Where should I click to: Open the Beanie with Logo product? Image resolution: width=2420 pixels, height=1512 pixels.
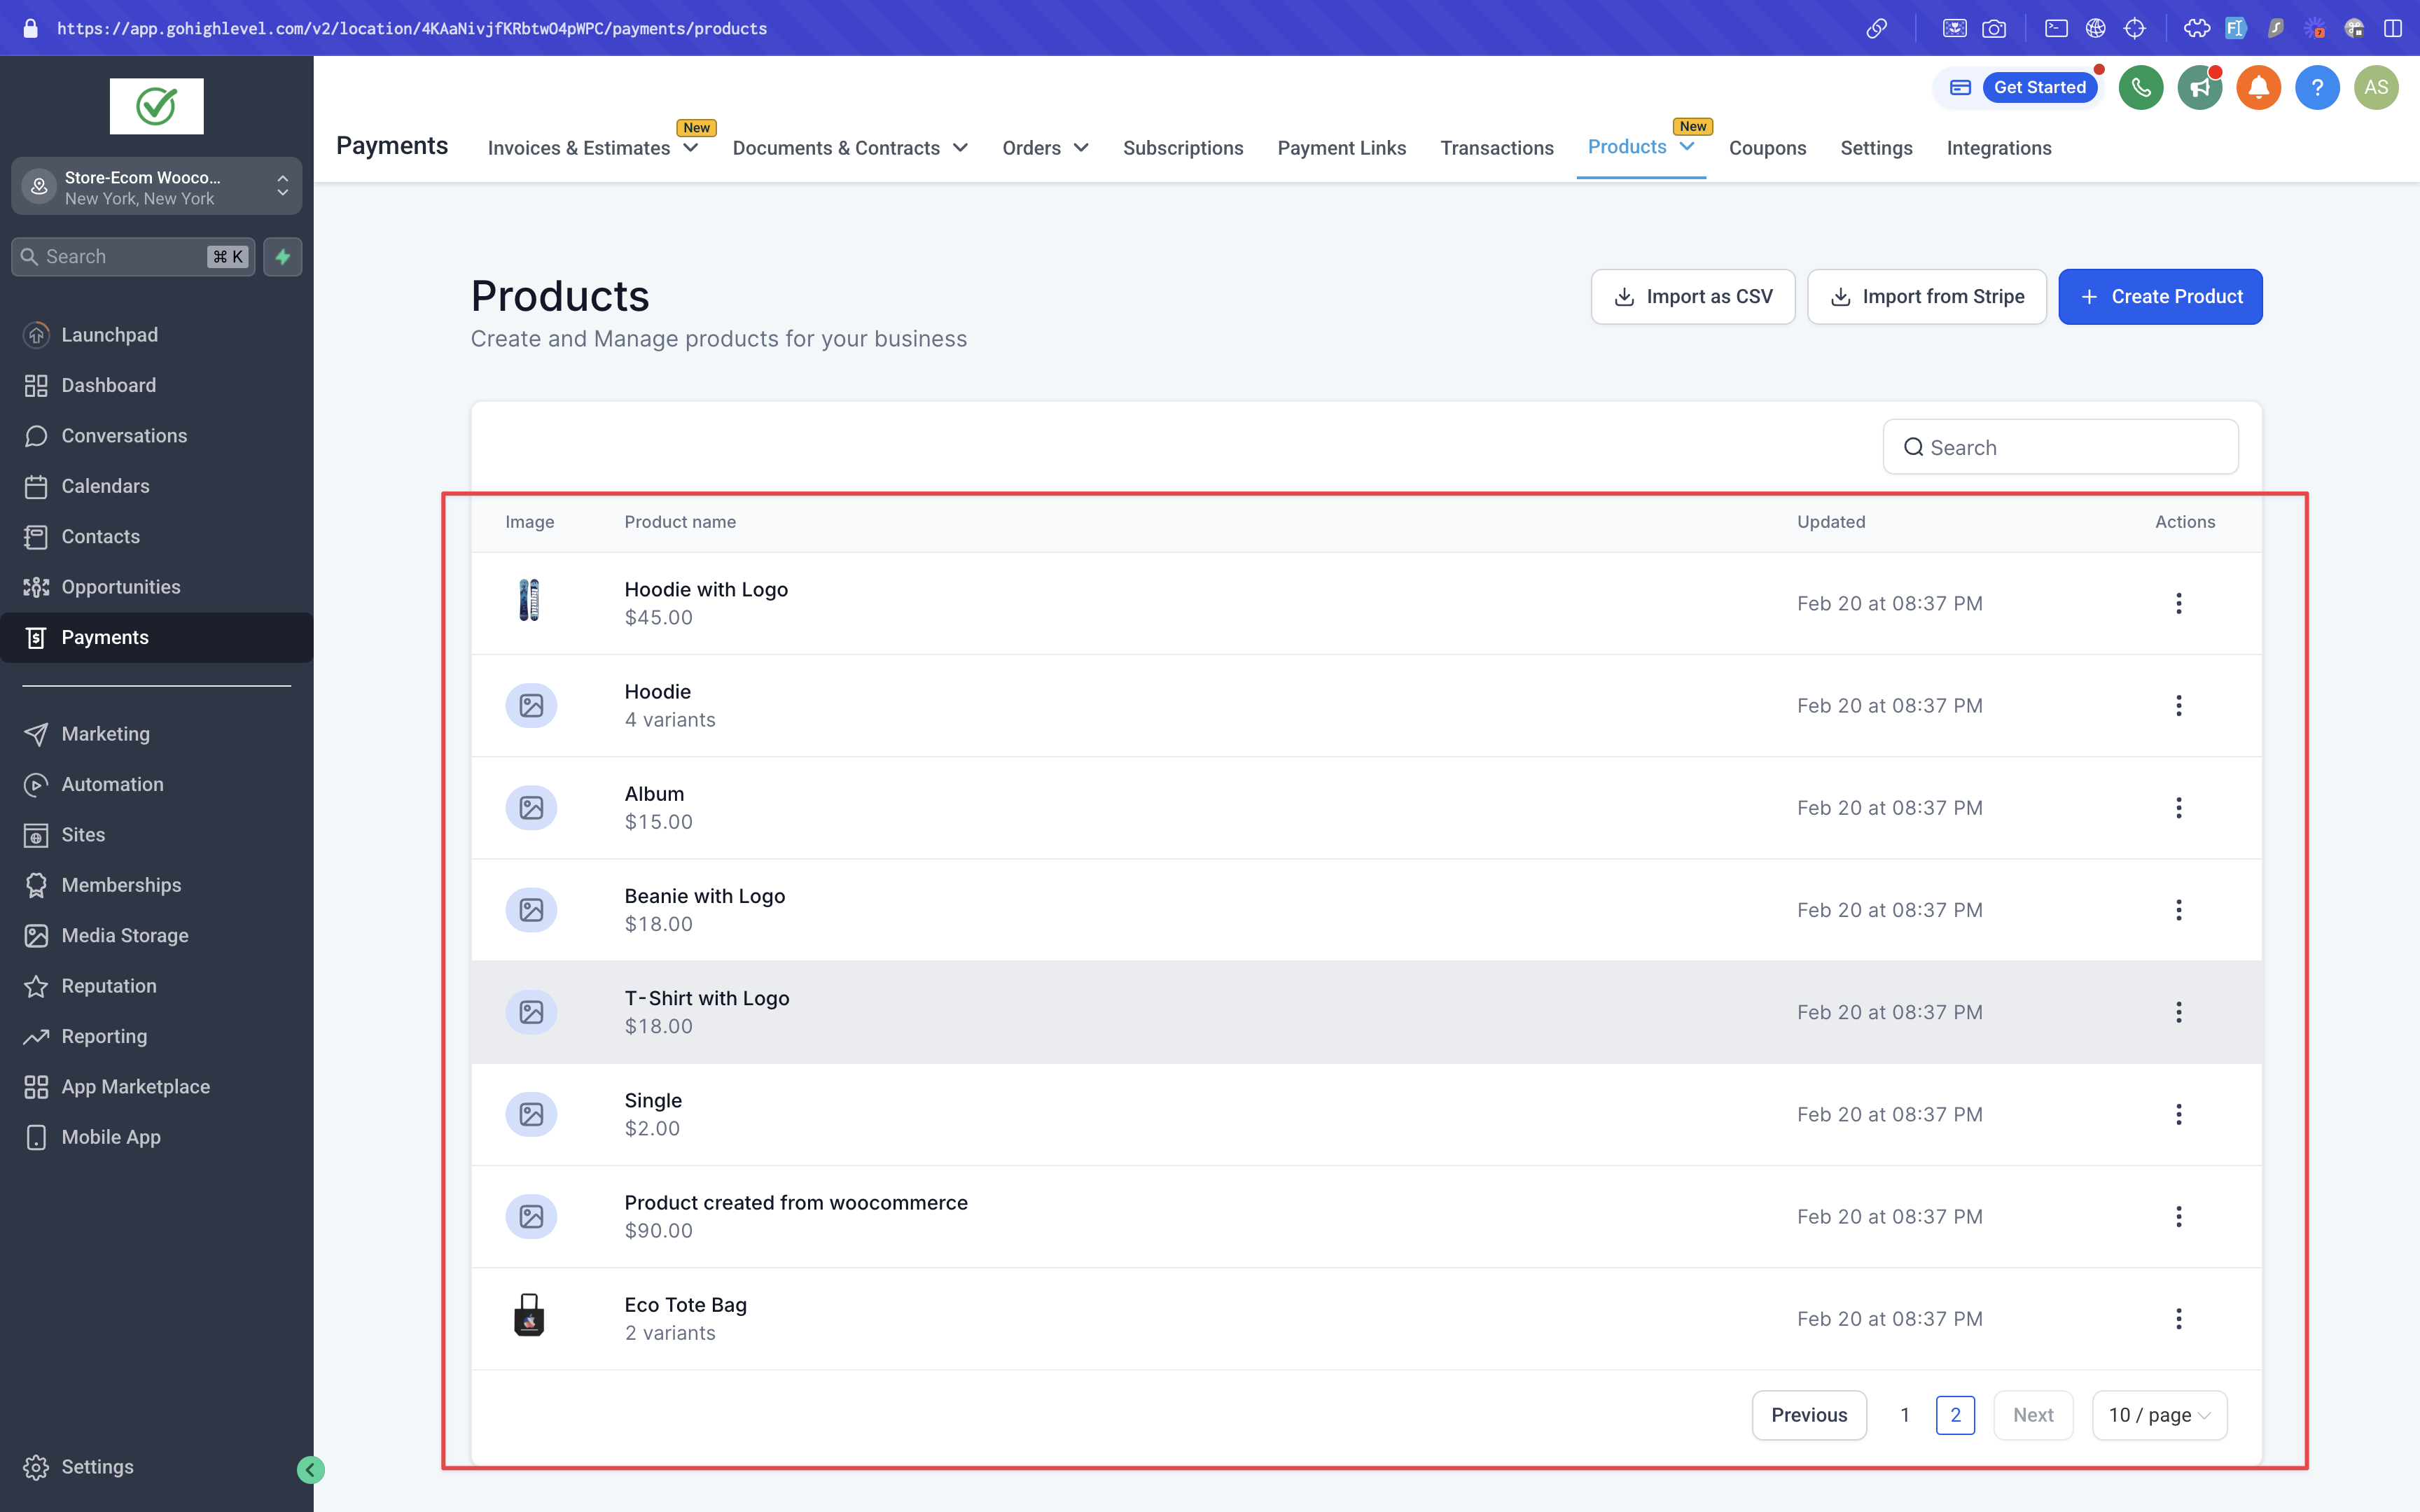[x=705, y=896]
